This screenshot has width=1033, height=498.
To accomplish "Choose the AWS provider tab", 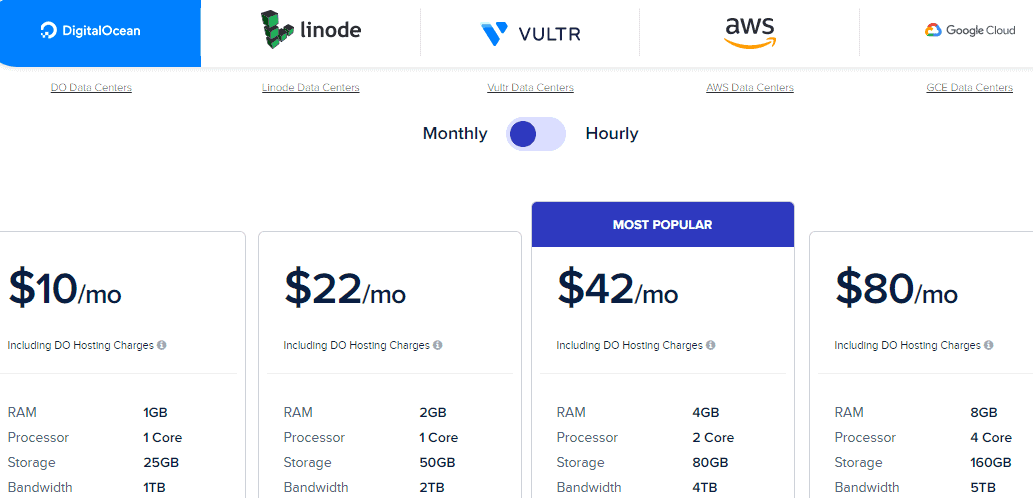I will 749,31.
